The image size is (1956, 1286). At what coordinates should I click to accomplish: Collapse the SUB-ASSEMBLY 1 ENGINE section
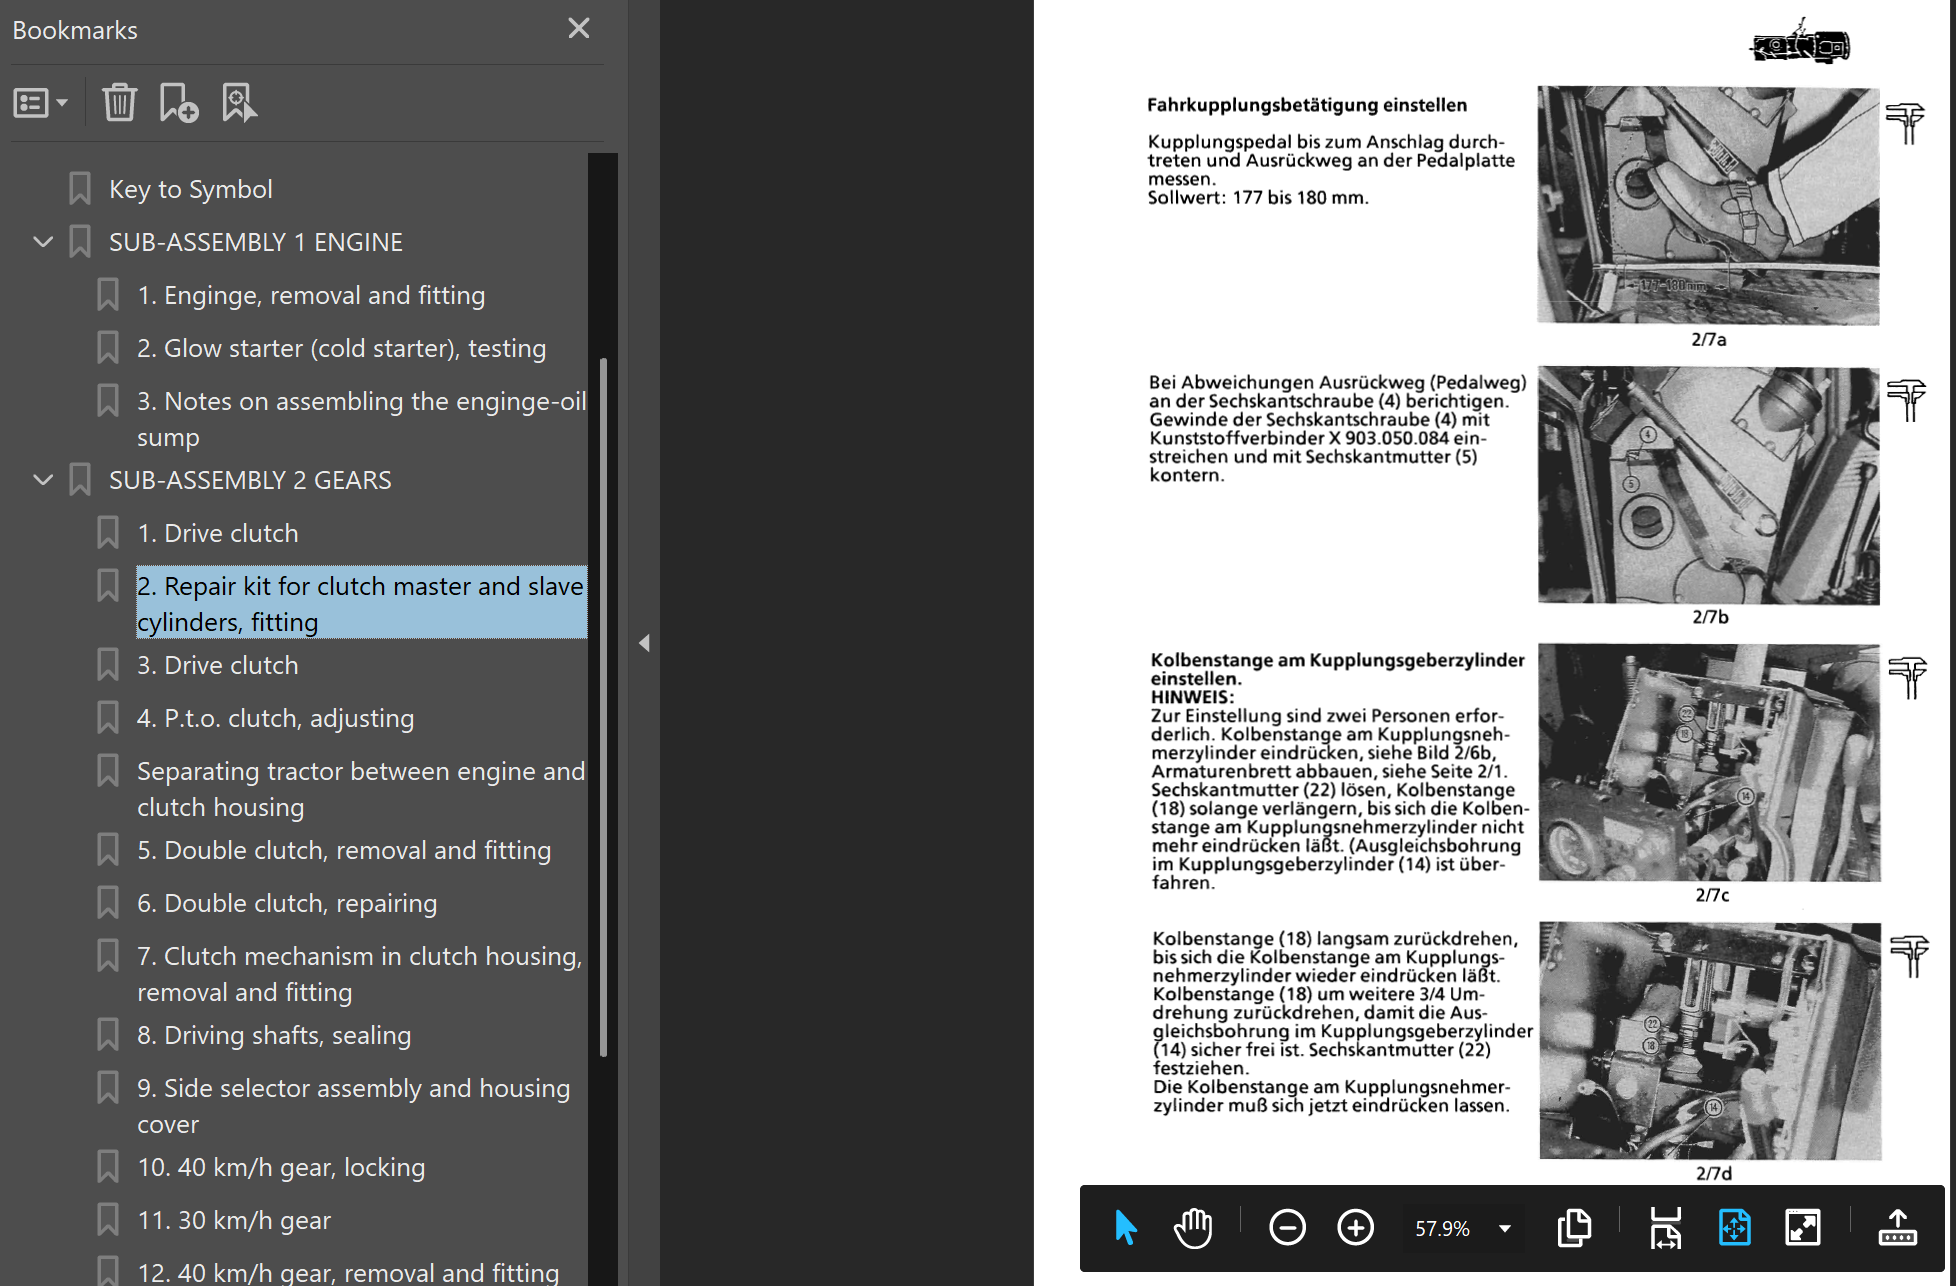(43, 242)
